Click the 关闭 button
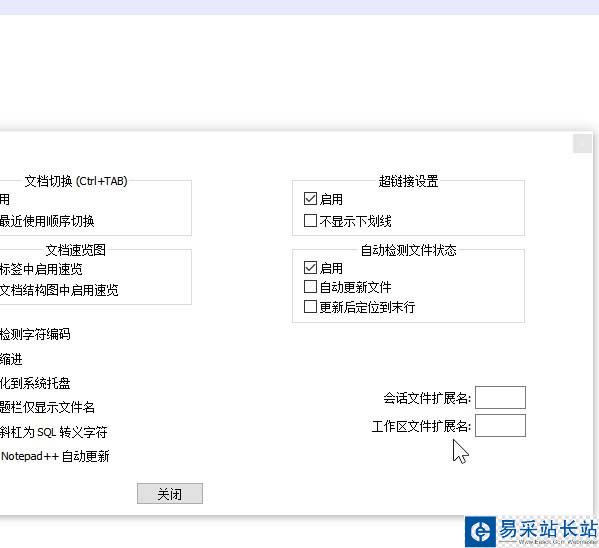This screenshot has width=599, height=548. (x=170, y=493)
